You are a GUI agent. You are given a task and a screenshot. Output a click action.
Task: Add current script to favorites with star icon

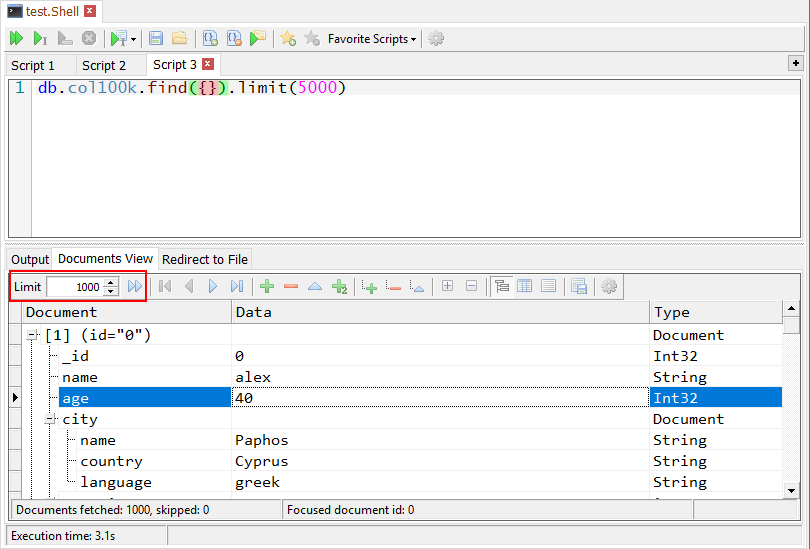(288, 39)
